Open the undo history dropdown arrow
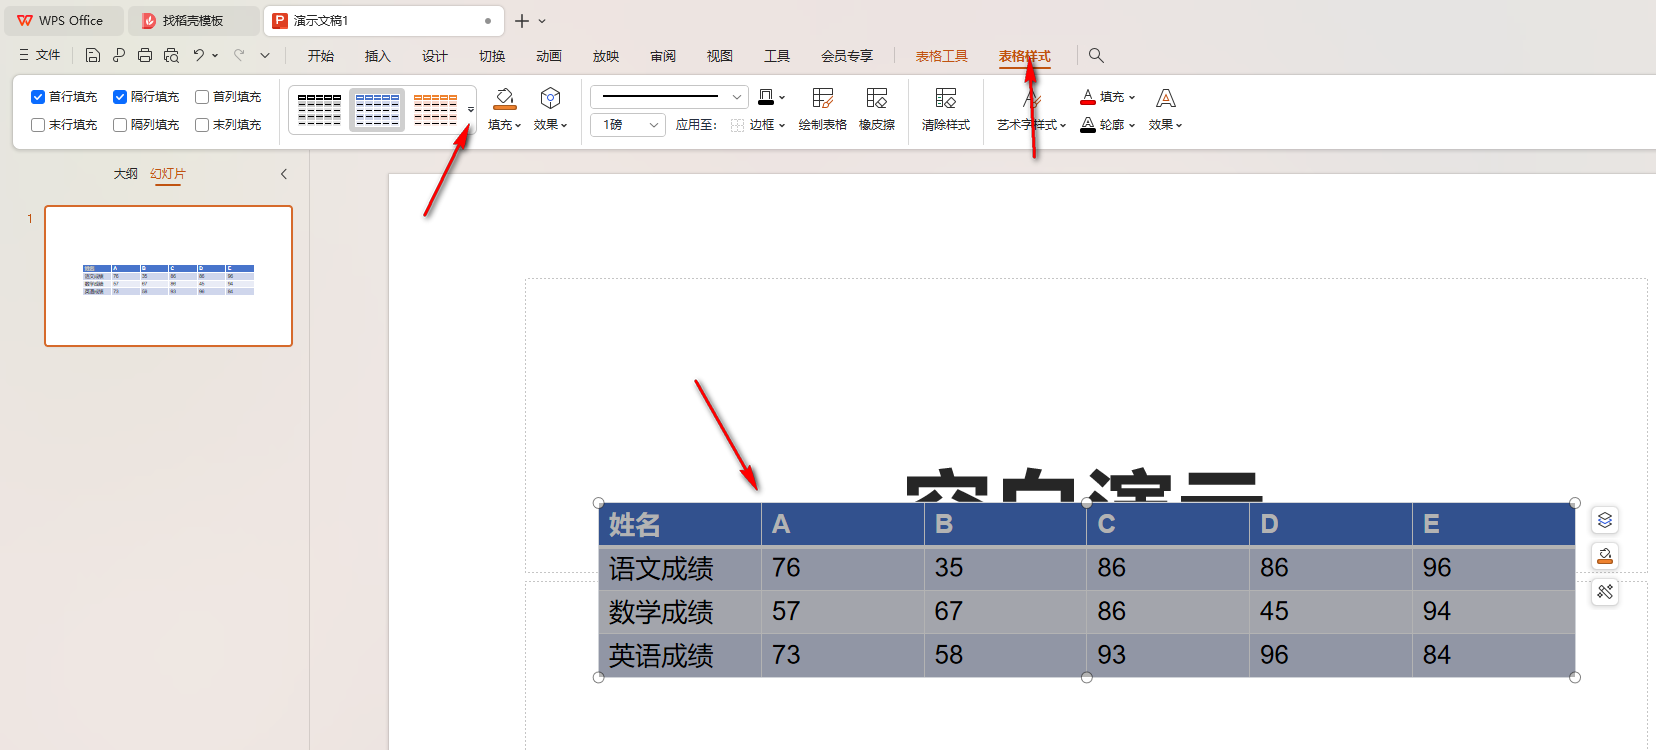The width and height of the screenshot is (1656, 750). click(215, 55)
